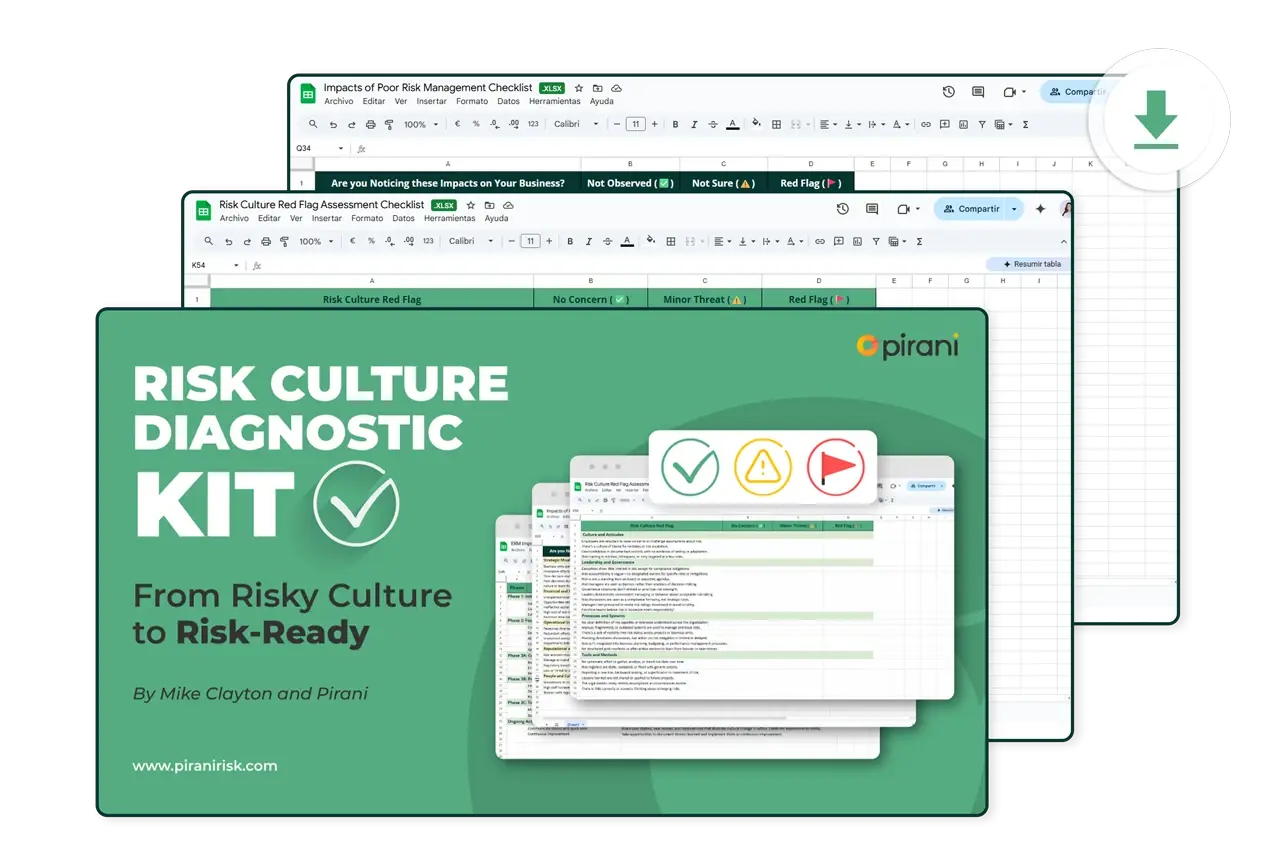Open Editar menu in Impacts of Poor Risk window
This screenshot has width=1280, height=854.
tap(374, 101)
